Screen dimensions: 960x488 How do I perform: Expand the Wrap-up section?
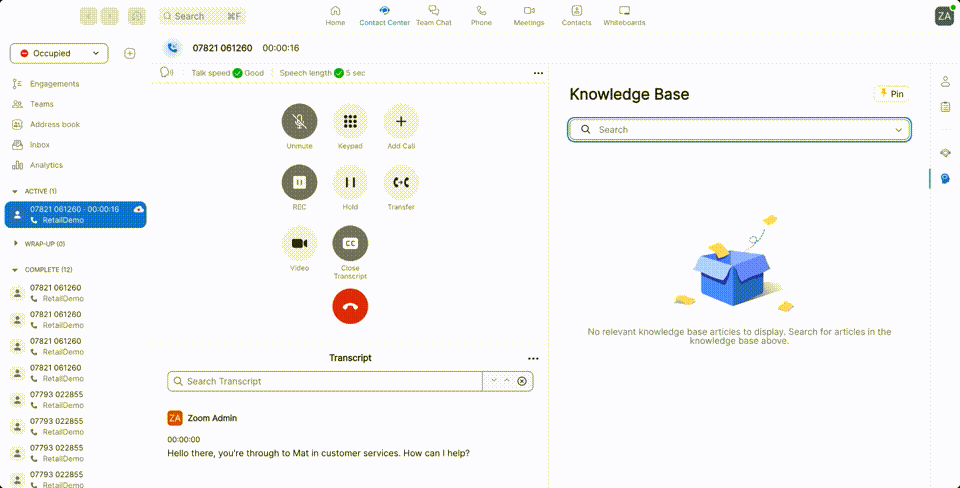point(15,243)
